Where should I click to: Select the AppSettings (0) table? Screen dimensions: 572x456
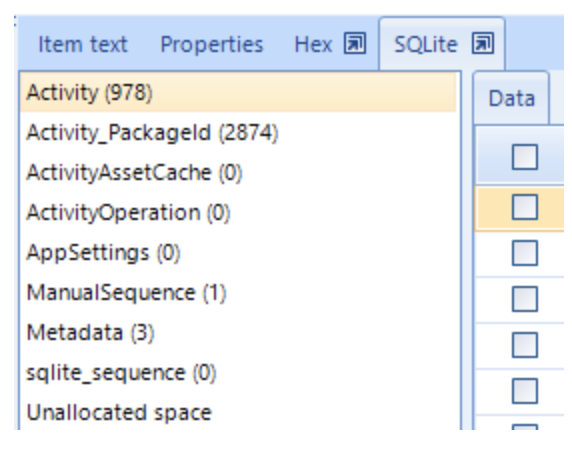click(238, 252)
